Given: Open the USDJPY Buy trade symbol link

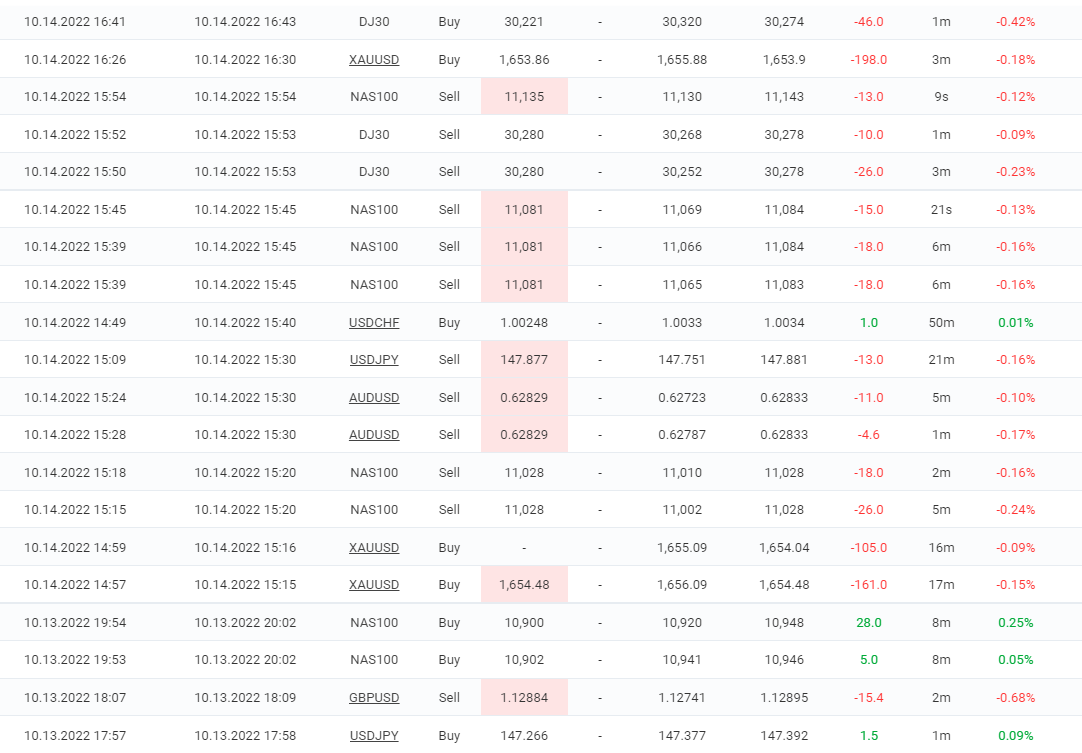Looking at the screenshot, I should click(x=374, y=735).
